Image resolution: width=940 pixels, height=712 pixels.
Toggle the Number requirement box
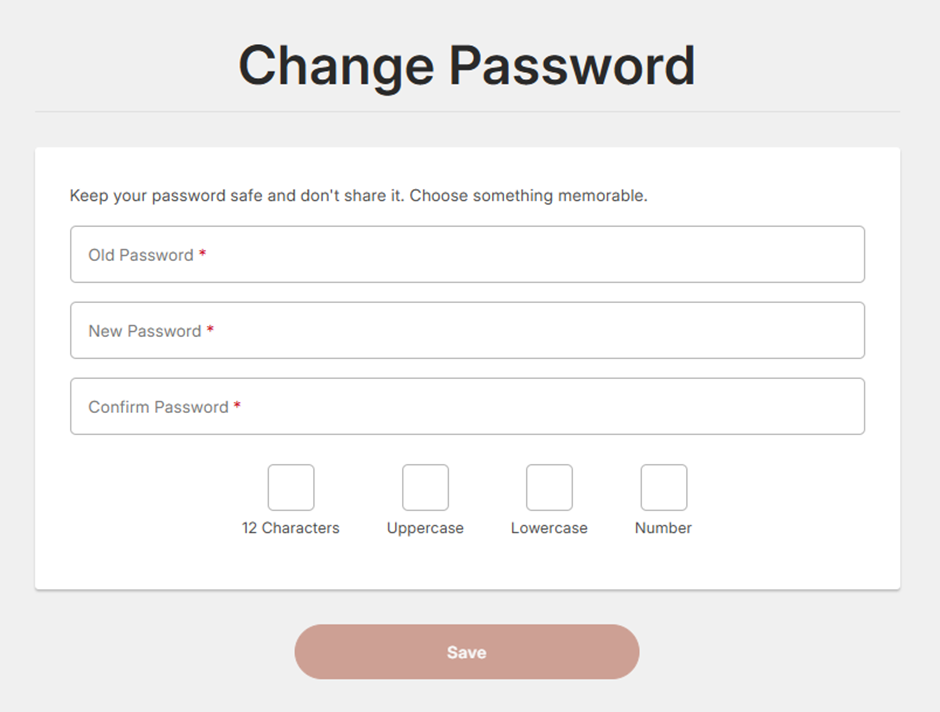point(663,488)
